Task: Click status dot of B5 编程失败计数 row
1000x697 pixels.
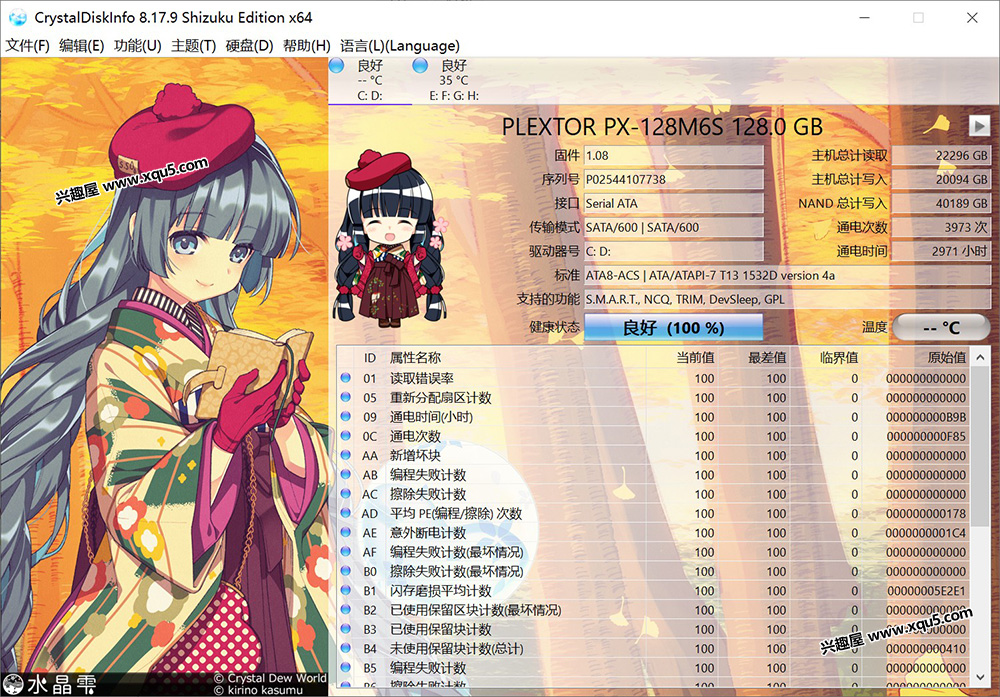Action: [x=346, y=667]
